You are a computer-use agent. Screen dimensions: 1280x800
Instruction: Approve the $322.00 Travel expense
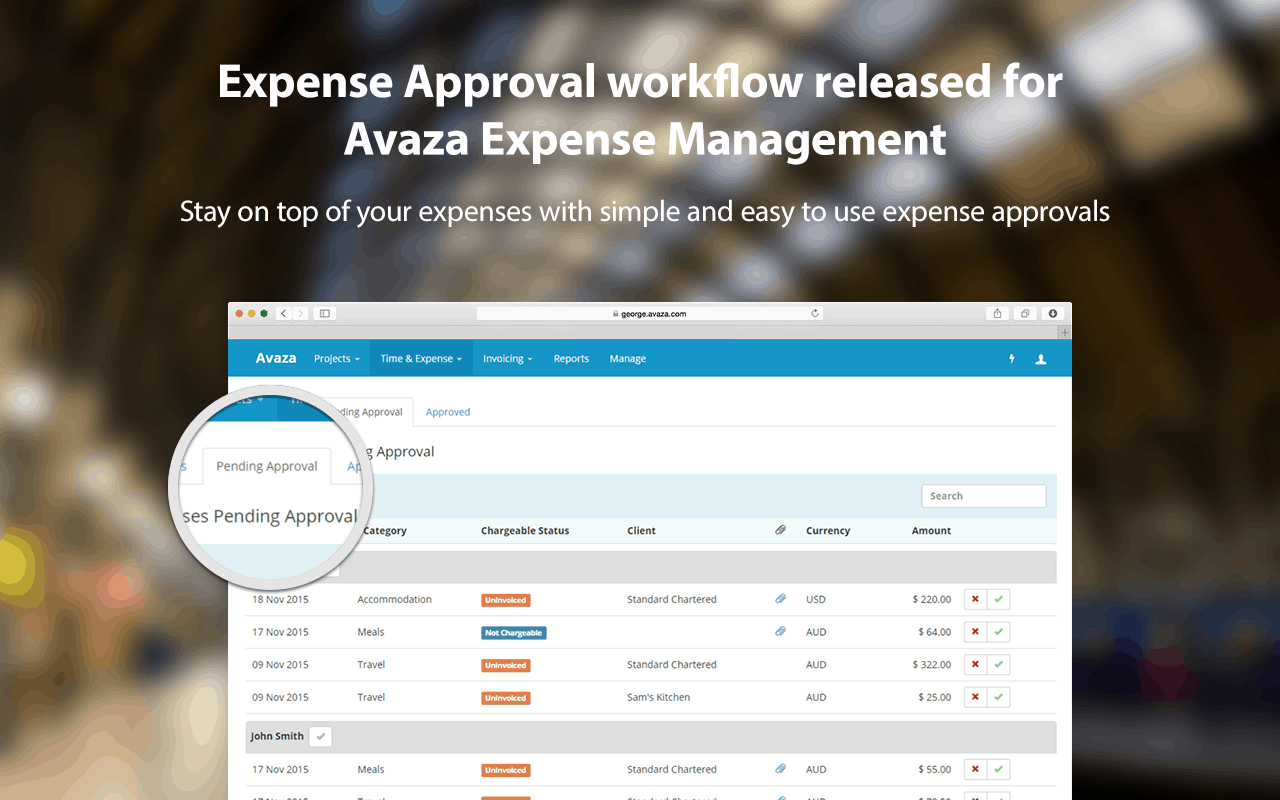(998, 665)
